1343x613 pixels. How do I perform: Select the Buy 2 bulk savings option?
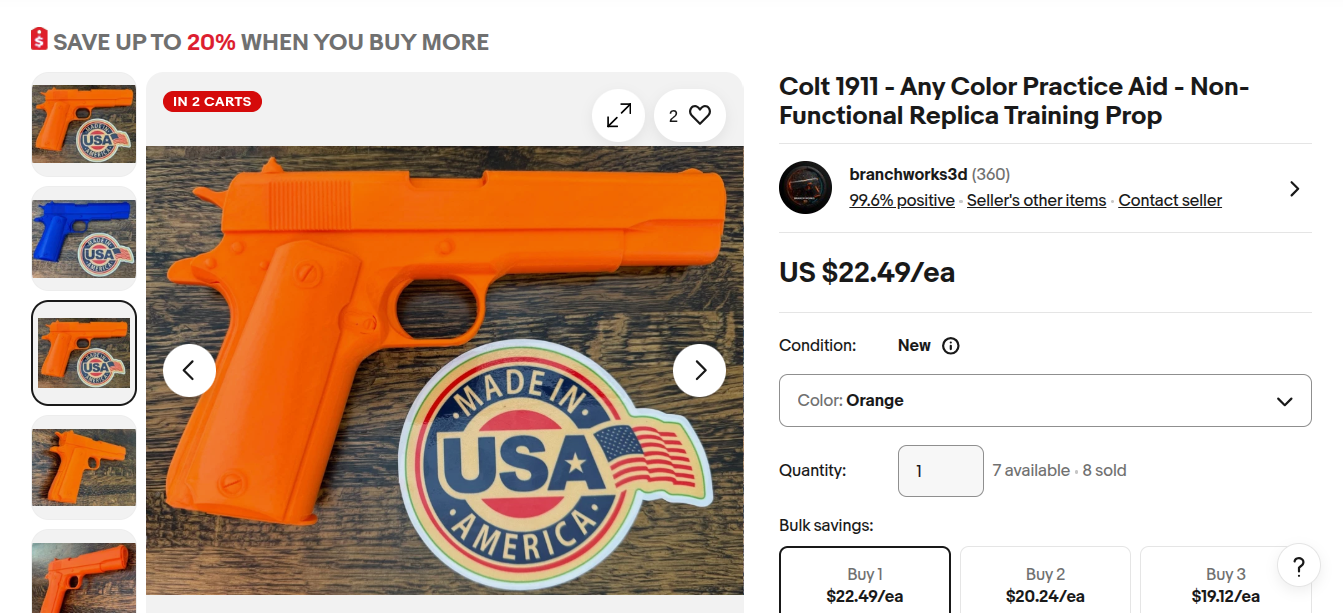pos(1045,584)
